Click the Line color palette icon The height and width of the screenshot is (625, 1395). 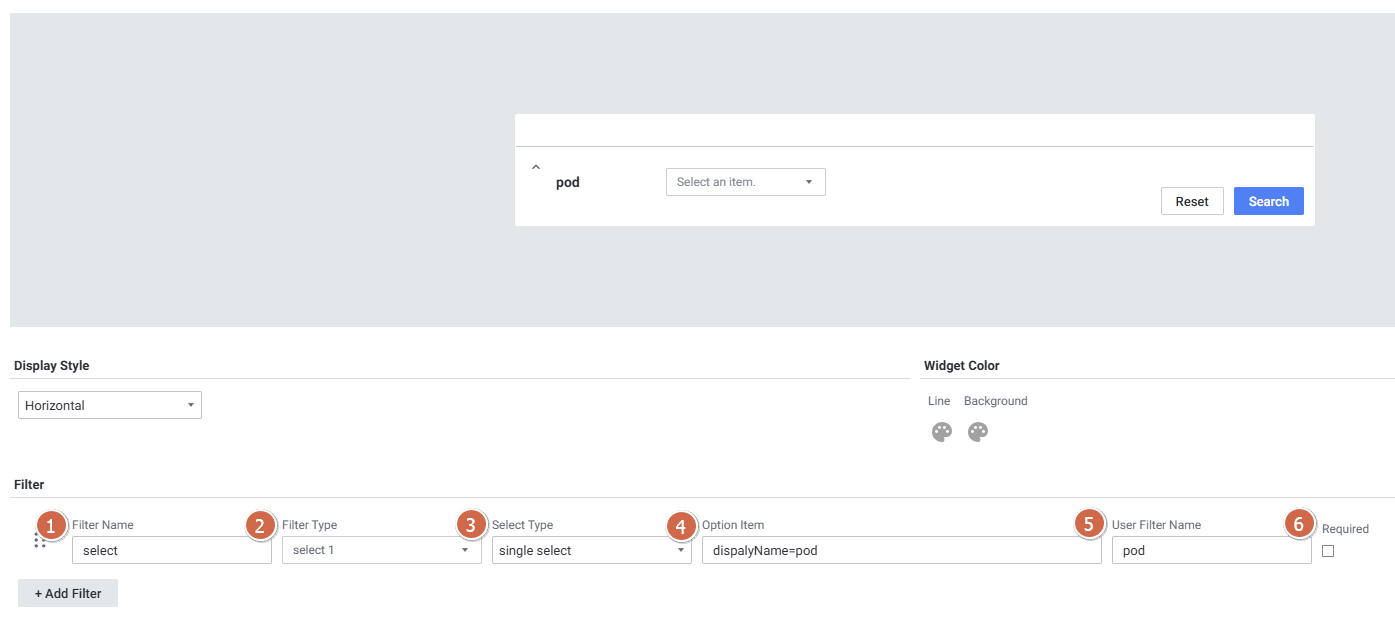point(941,432)
